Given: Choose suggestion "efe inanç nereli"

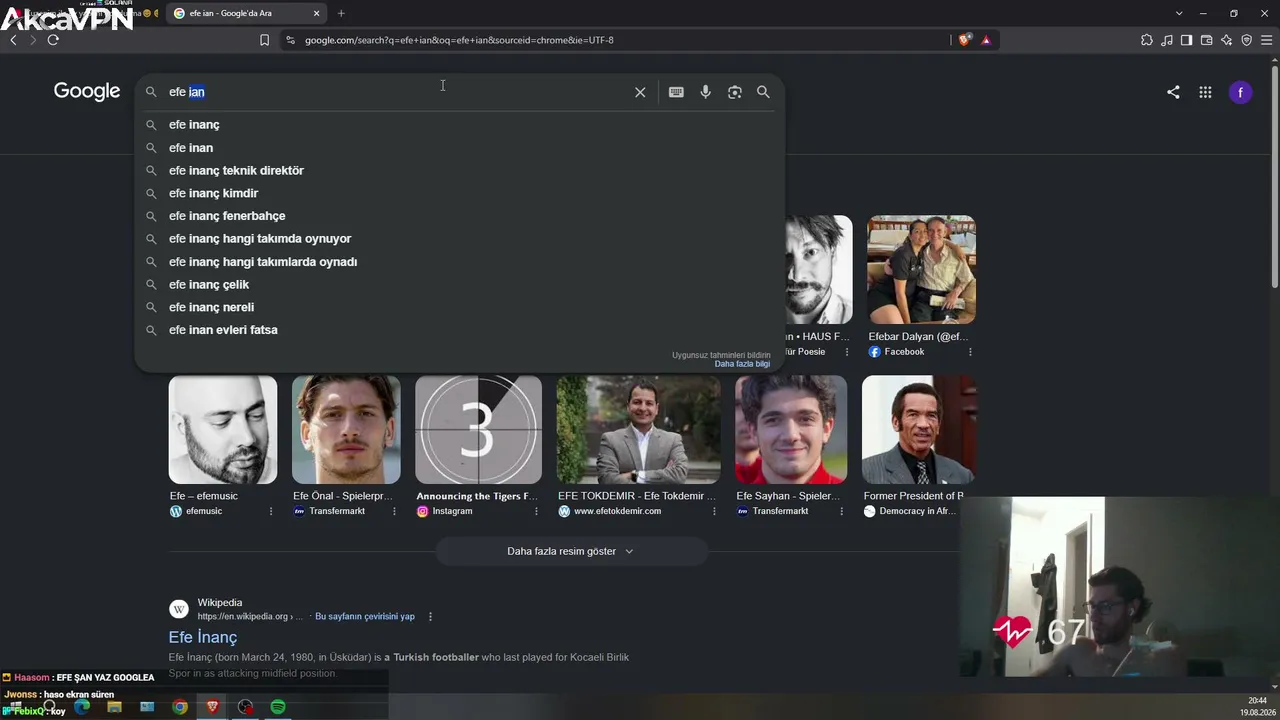Looking at the screenshot, I should [x=460, y=307].
